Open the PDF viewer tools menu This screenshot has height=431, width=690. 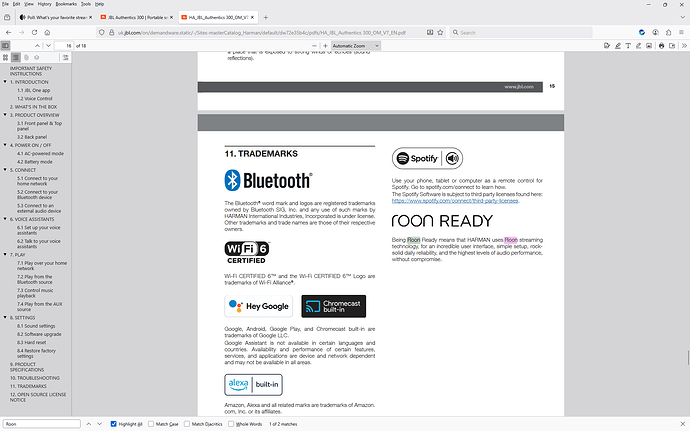click(x=684, y=45)
